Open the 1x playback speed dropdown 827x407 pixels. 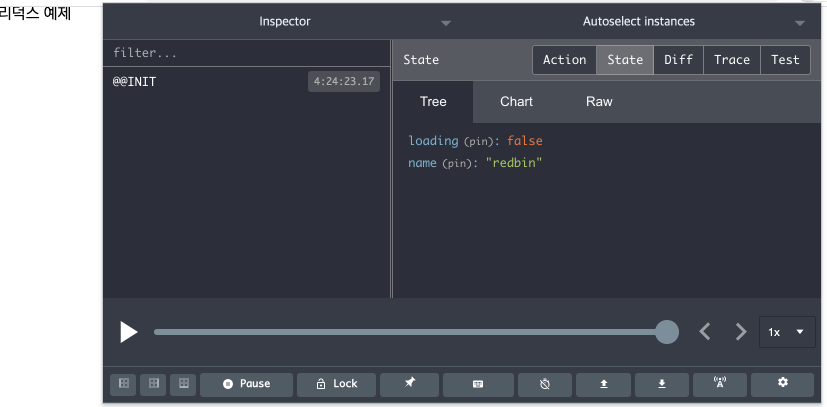click(787, 332)
